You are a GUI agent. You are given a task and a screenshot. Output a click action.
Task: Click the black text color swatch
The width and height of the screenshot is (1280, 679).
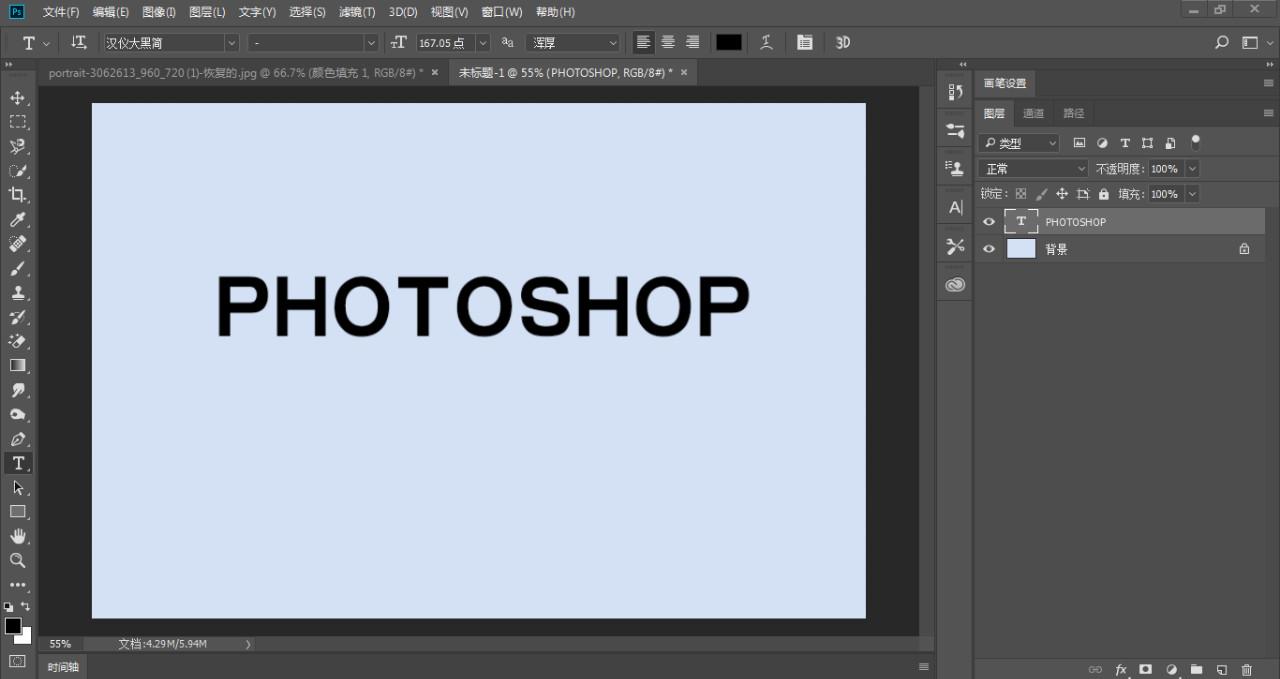(729, 43)
